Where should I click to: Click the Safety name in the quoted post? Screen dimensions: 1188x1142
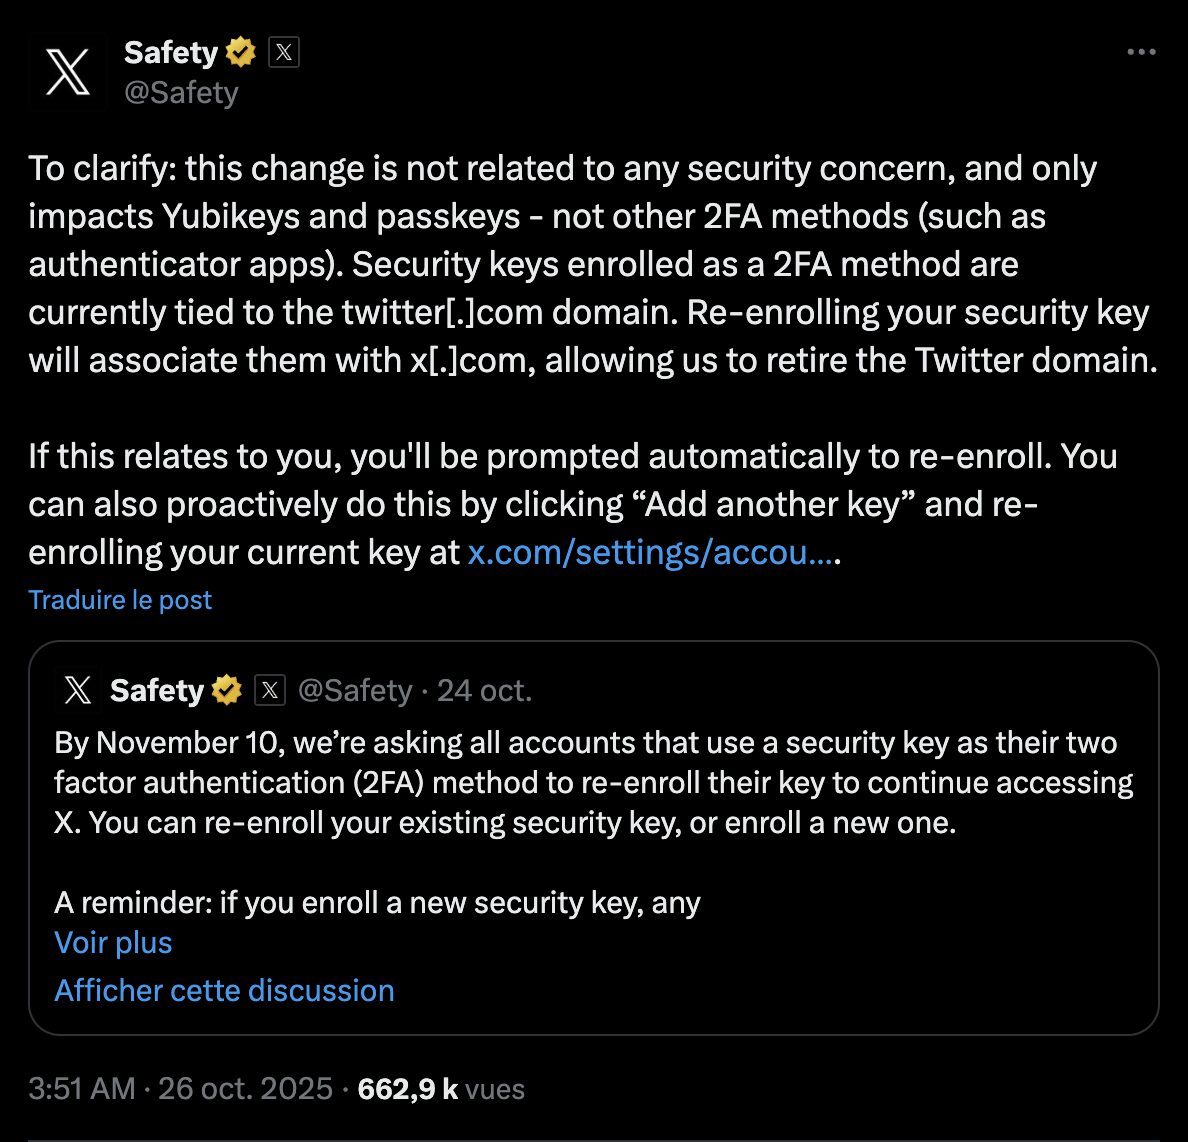[156, 690]
